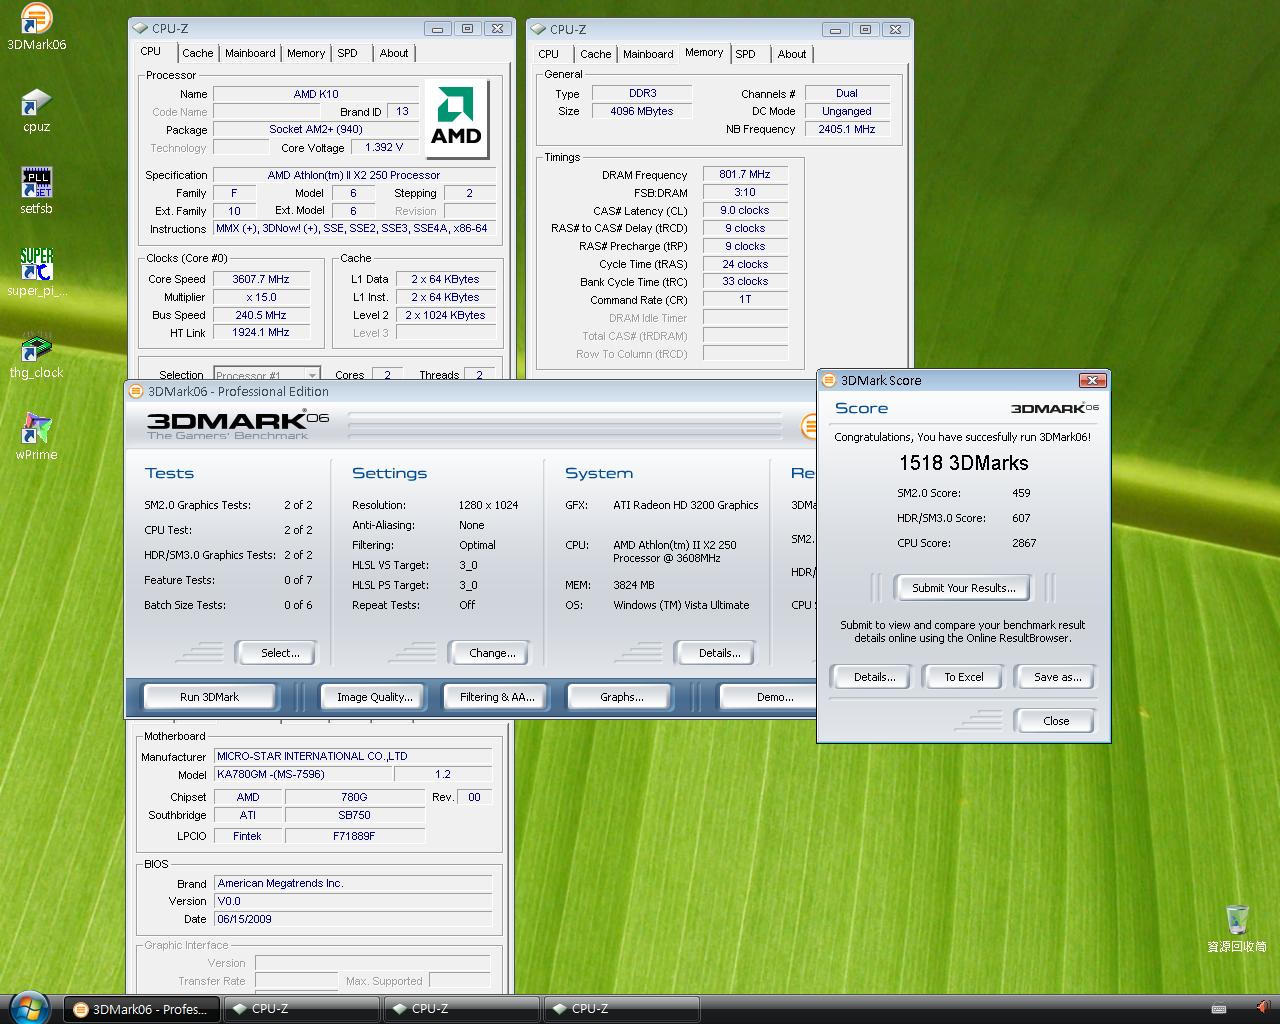Click the left CPU-Z window title icon

tap(141, 29)
